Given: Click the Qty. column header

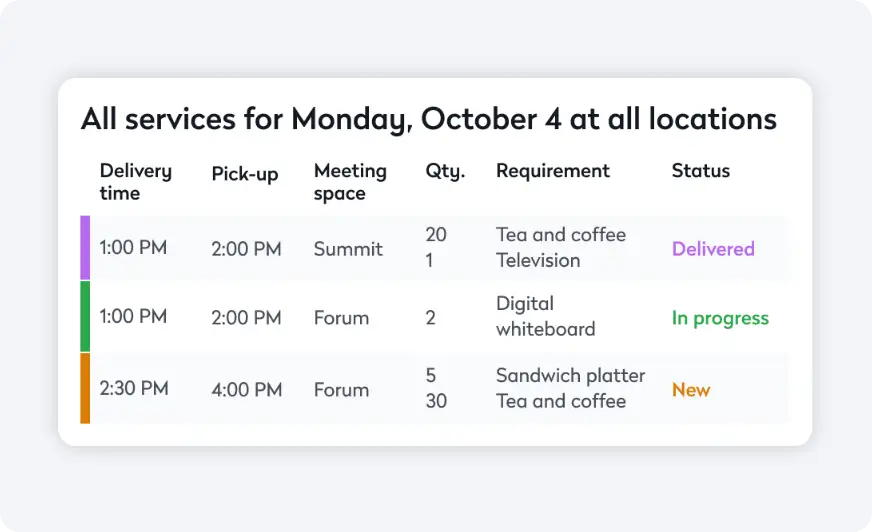Looking at the screenshot, I should 445,171.
